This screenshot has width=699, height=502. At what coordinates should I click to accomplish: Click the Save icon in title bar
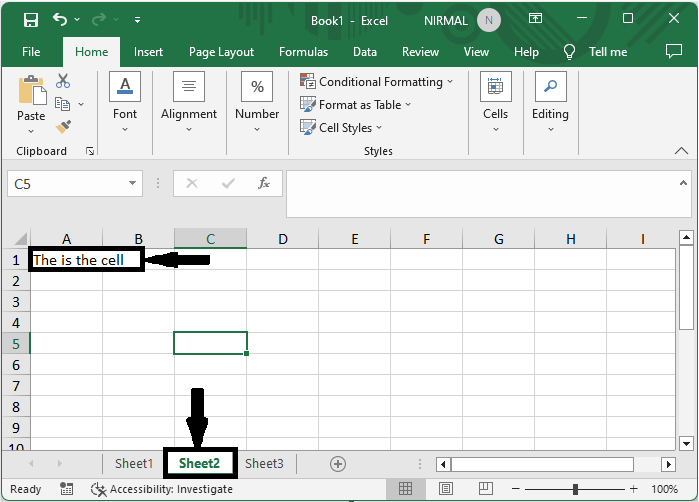click(x=31, y=20)
